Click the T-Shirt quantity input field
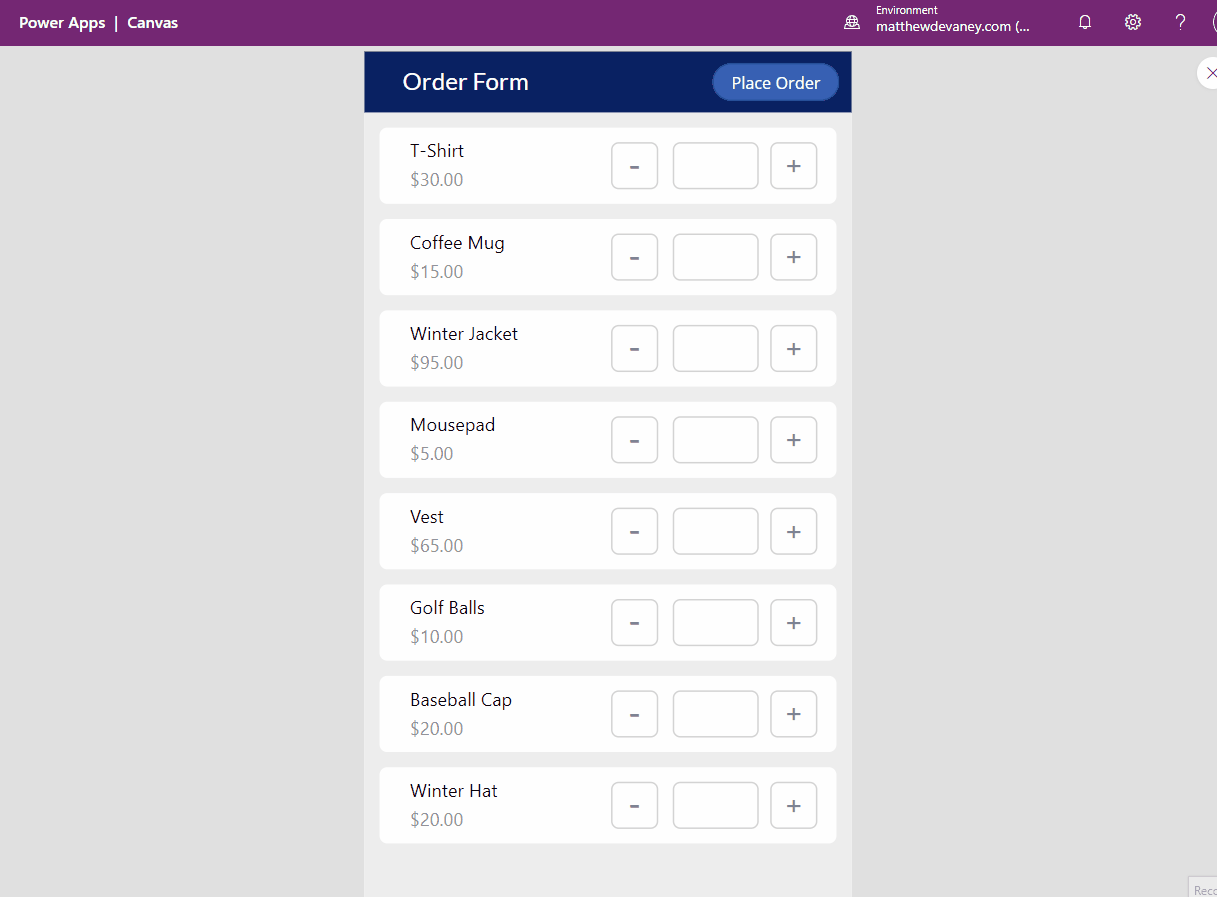The height and width of the screenshot is (897, 1217). click(x=715, y=165)
